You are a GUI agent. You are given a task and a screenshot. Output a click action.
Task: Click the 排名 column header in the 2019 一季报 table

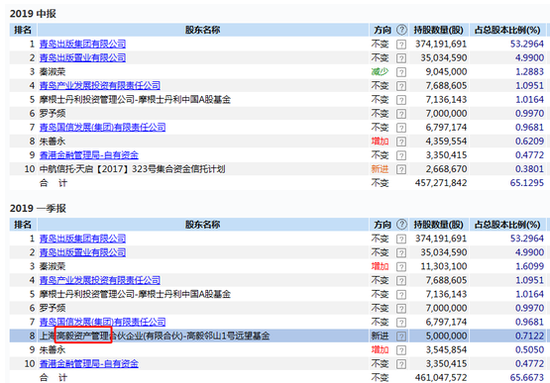click(23, 225)
